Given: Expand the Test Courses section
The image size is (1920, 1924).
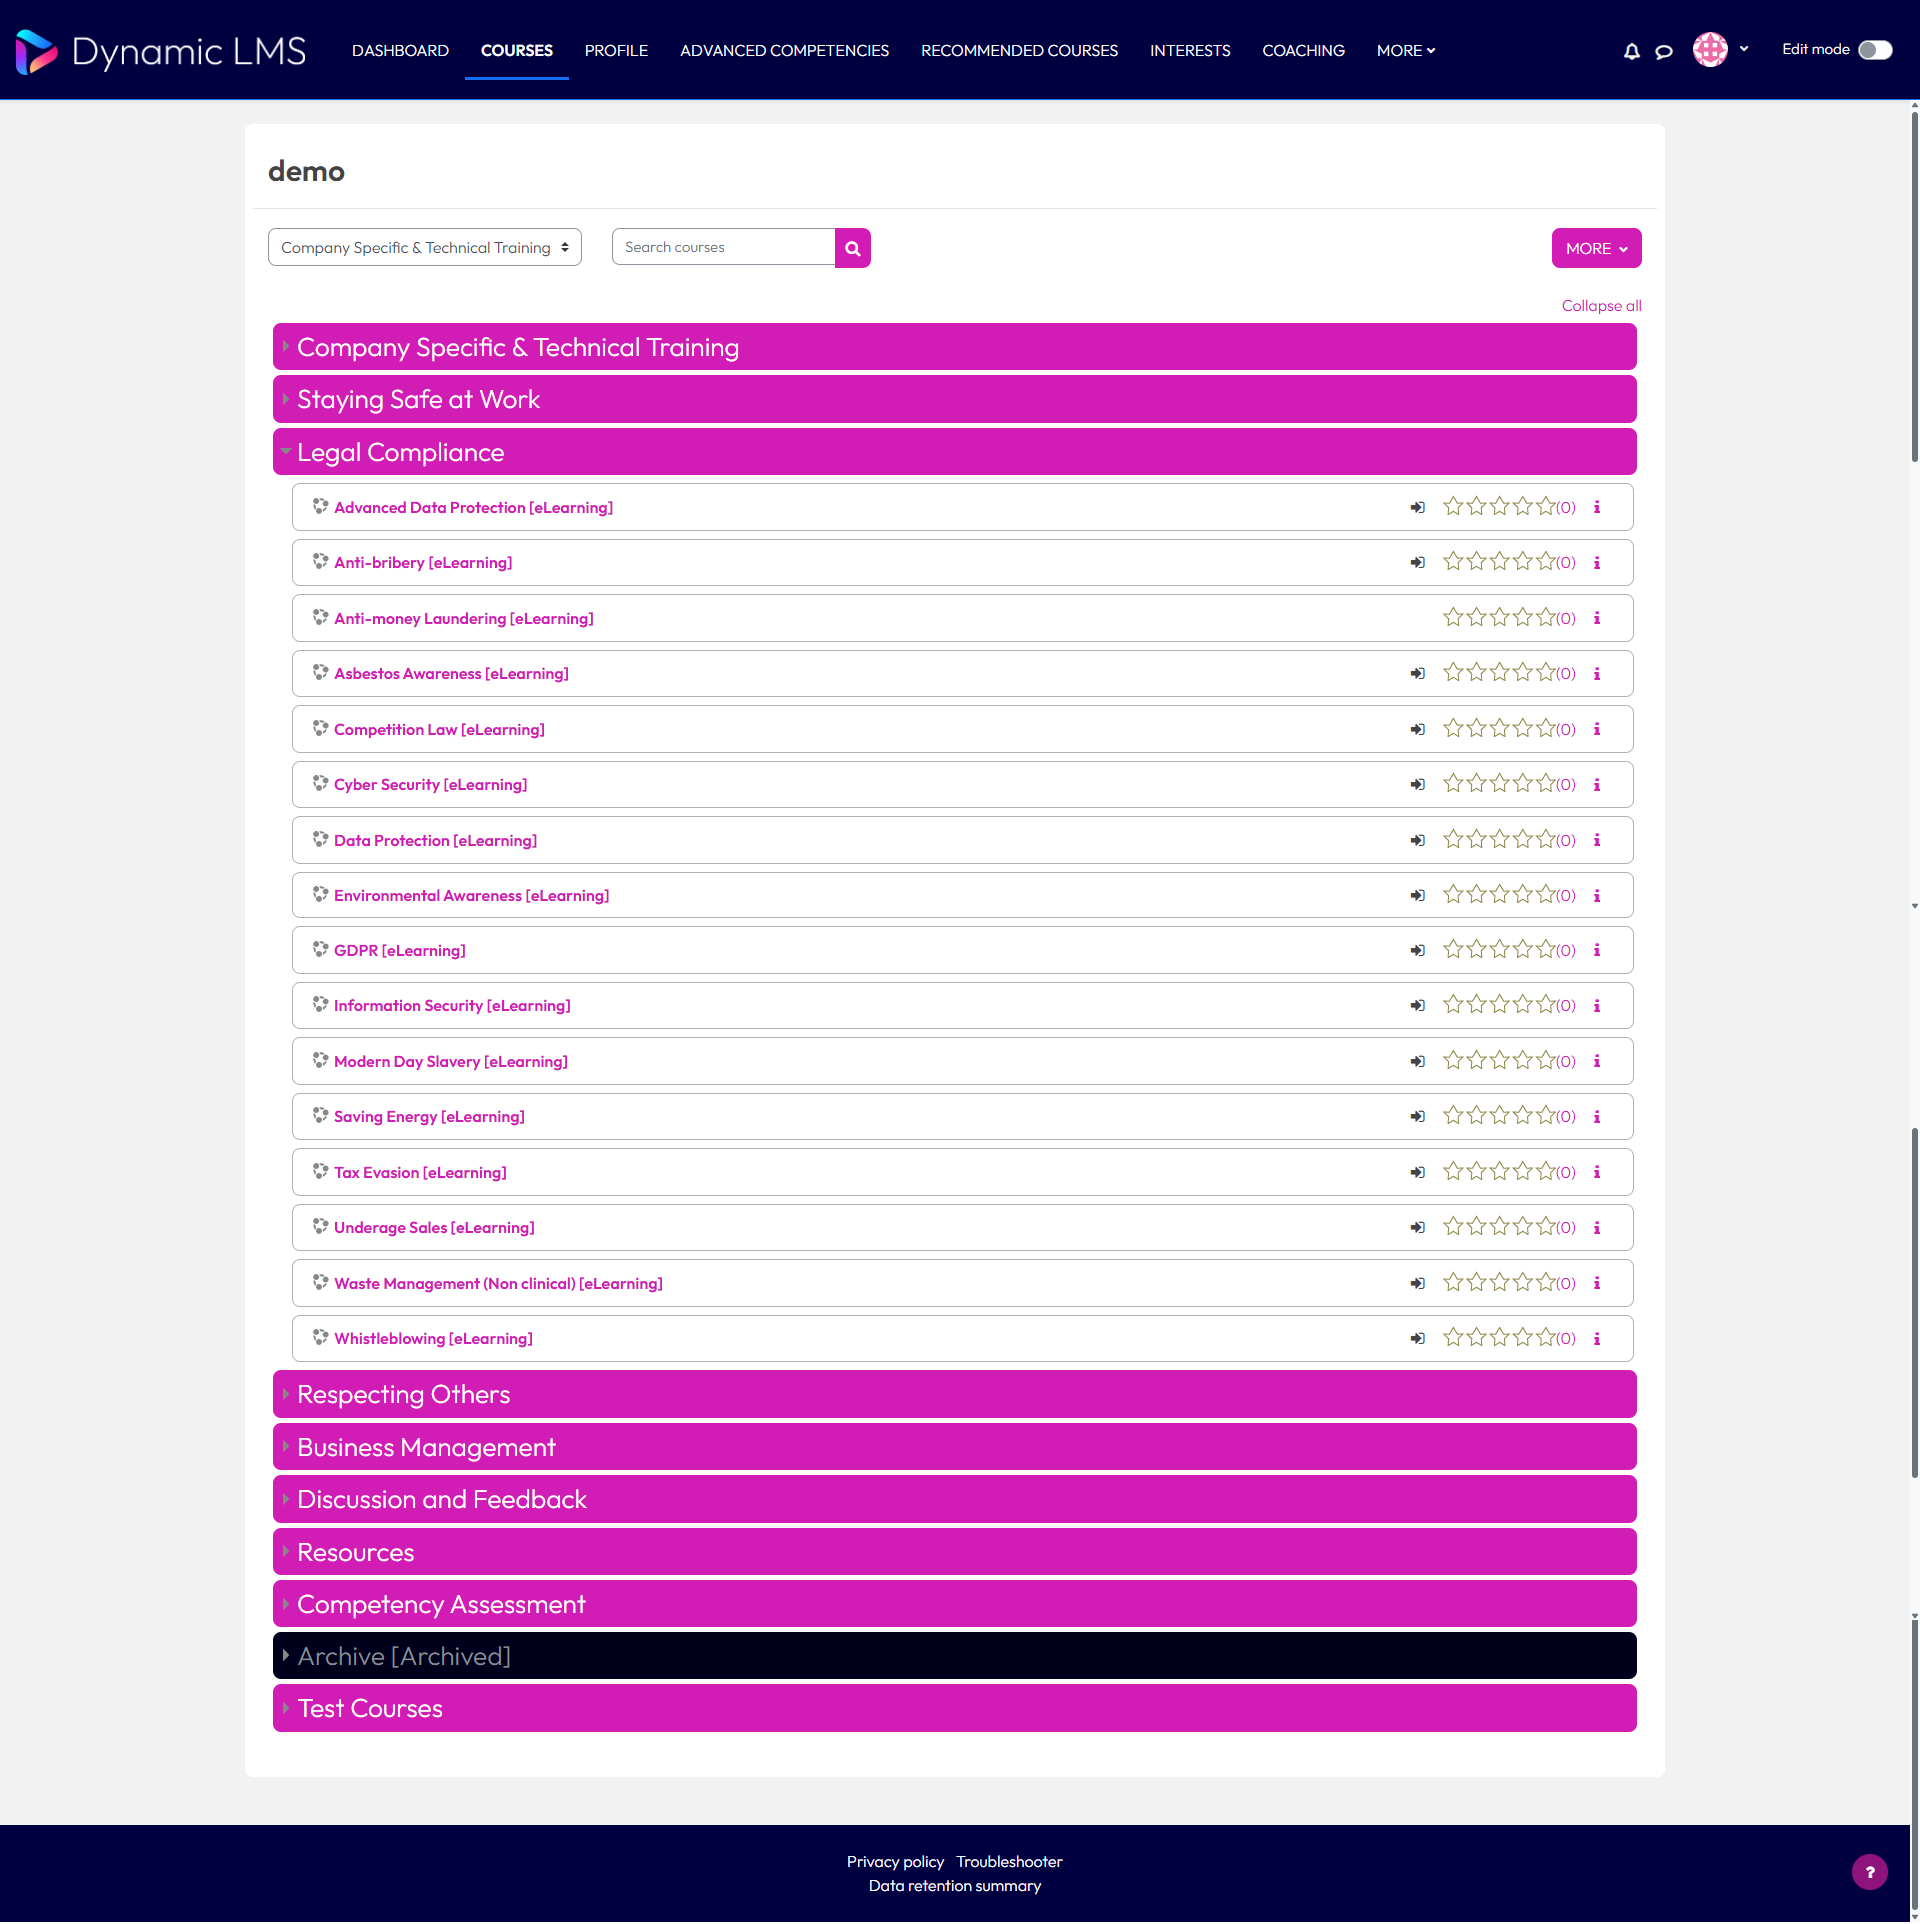Looking at the screenshot, I should 954,1708.
